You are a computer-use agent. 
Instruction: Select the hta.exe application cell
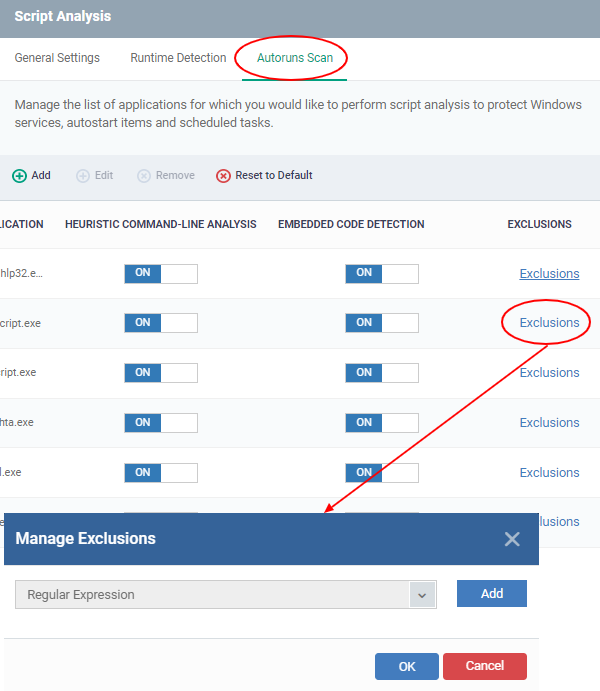pyautogui.click(x=17, y=423)
